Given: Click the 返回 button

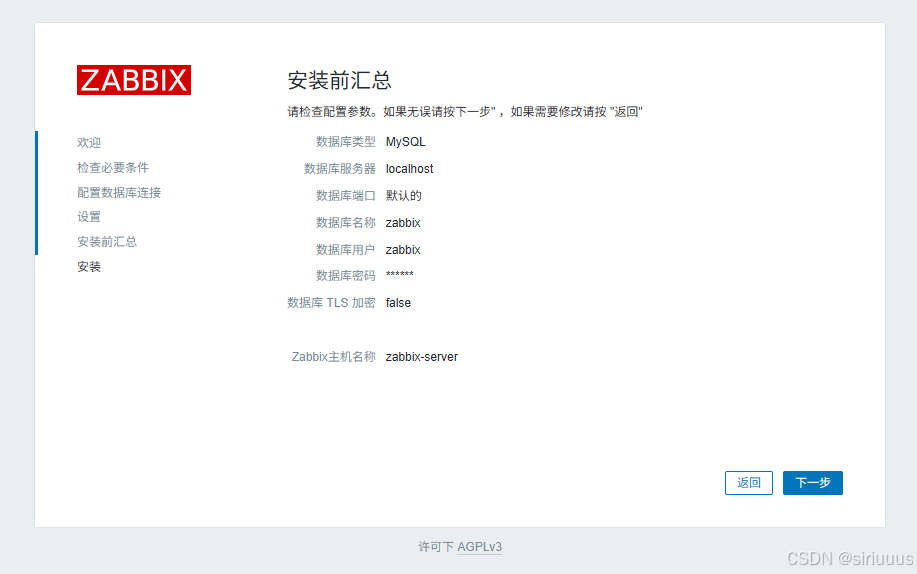Looking at the screenshot, I should [749, 483].
